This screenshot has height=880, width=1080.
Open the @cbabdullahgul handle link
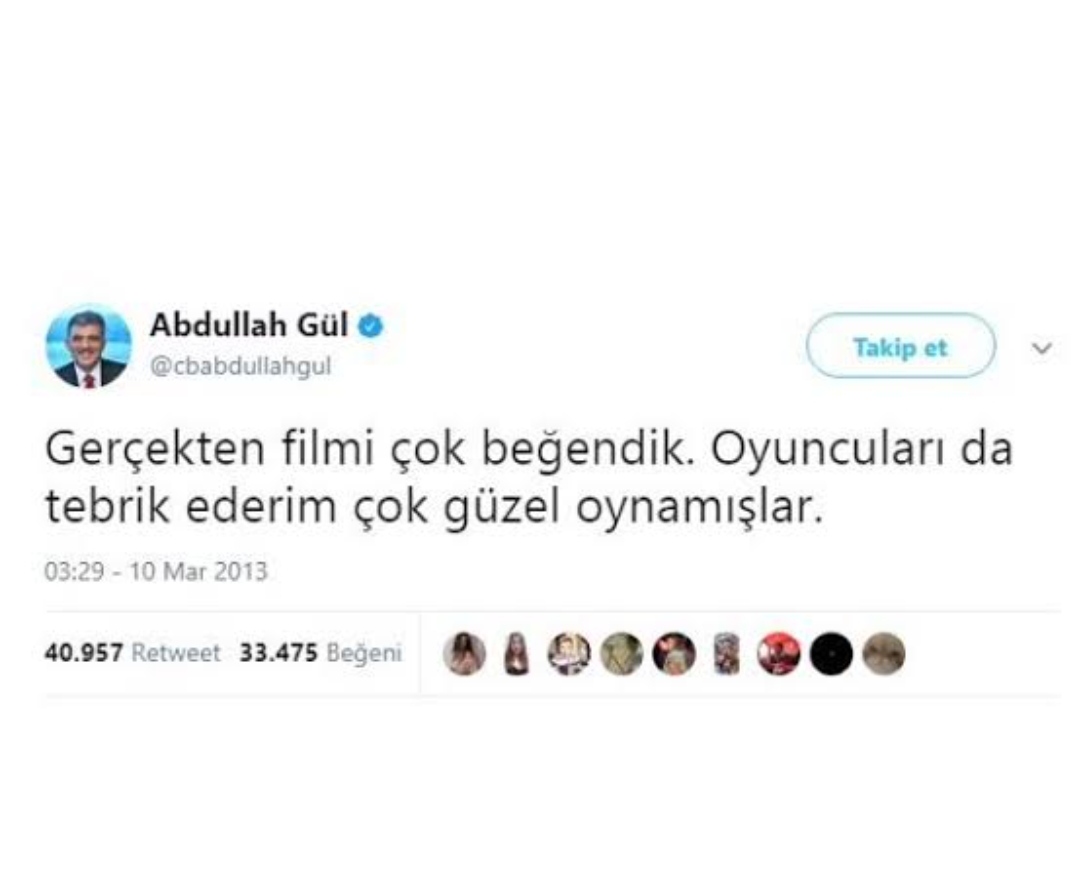[x=240, y=366]
